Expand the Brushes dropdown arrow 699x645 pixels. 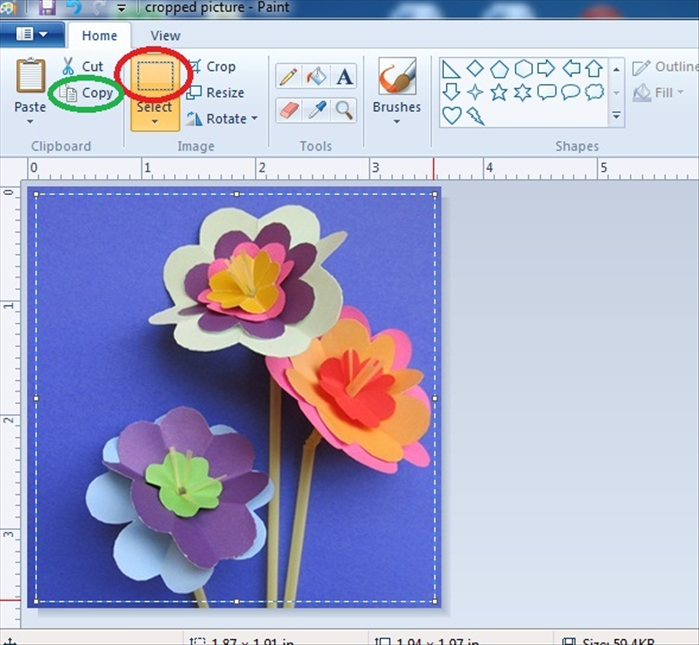[397, 121]
